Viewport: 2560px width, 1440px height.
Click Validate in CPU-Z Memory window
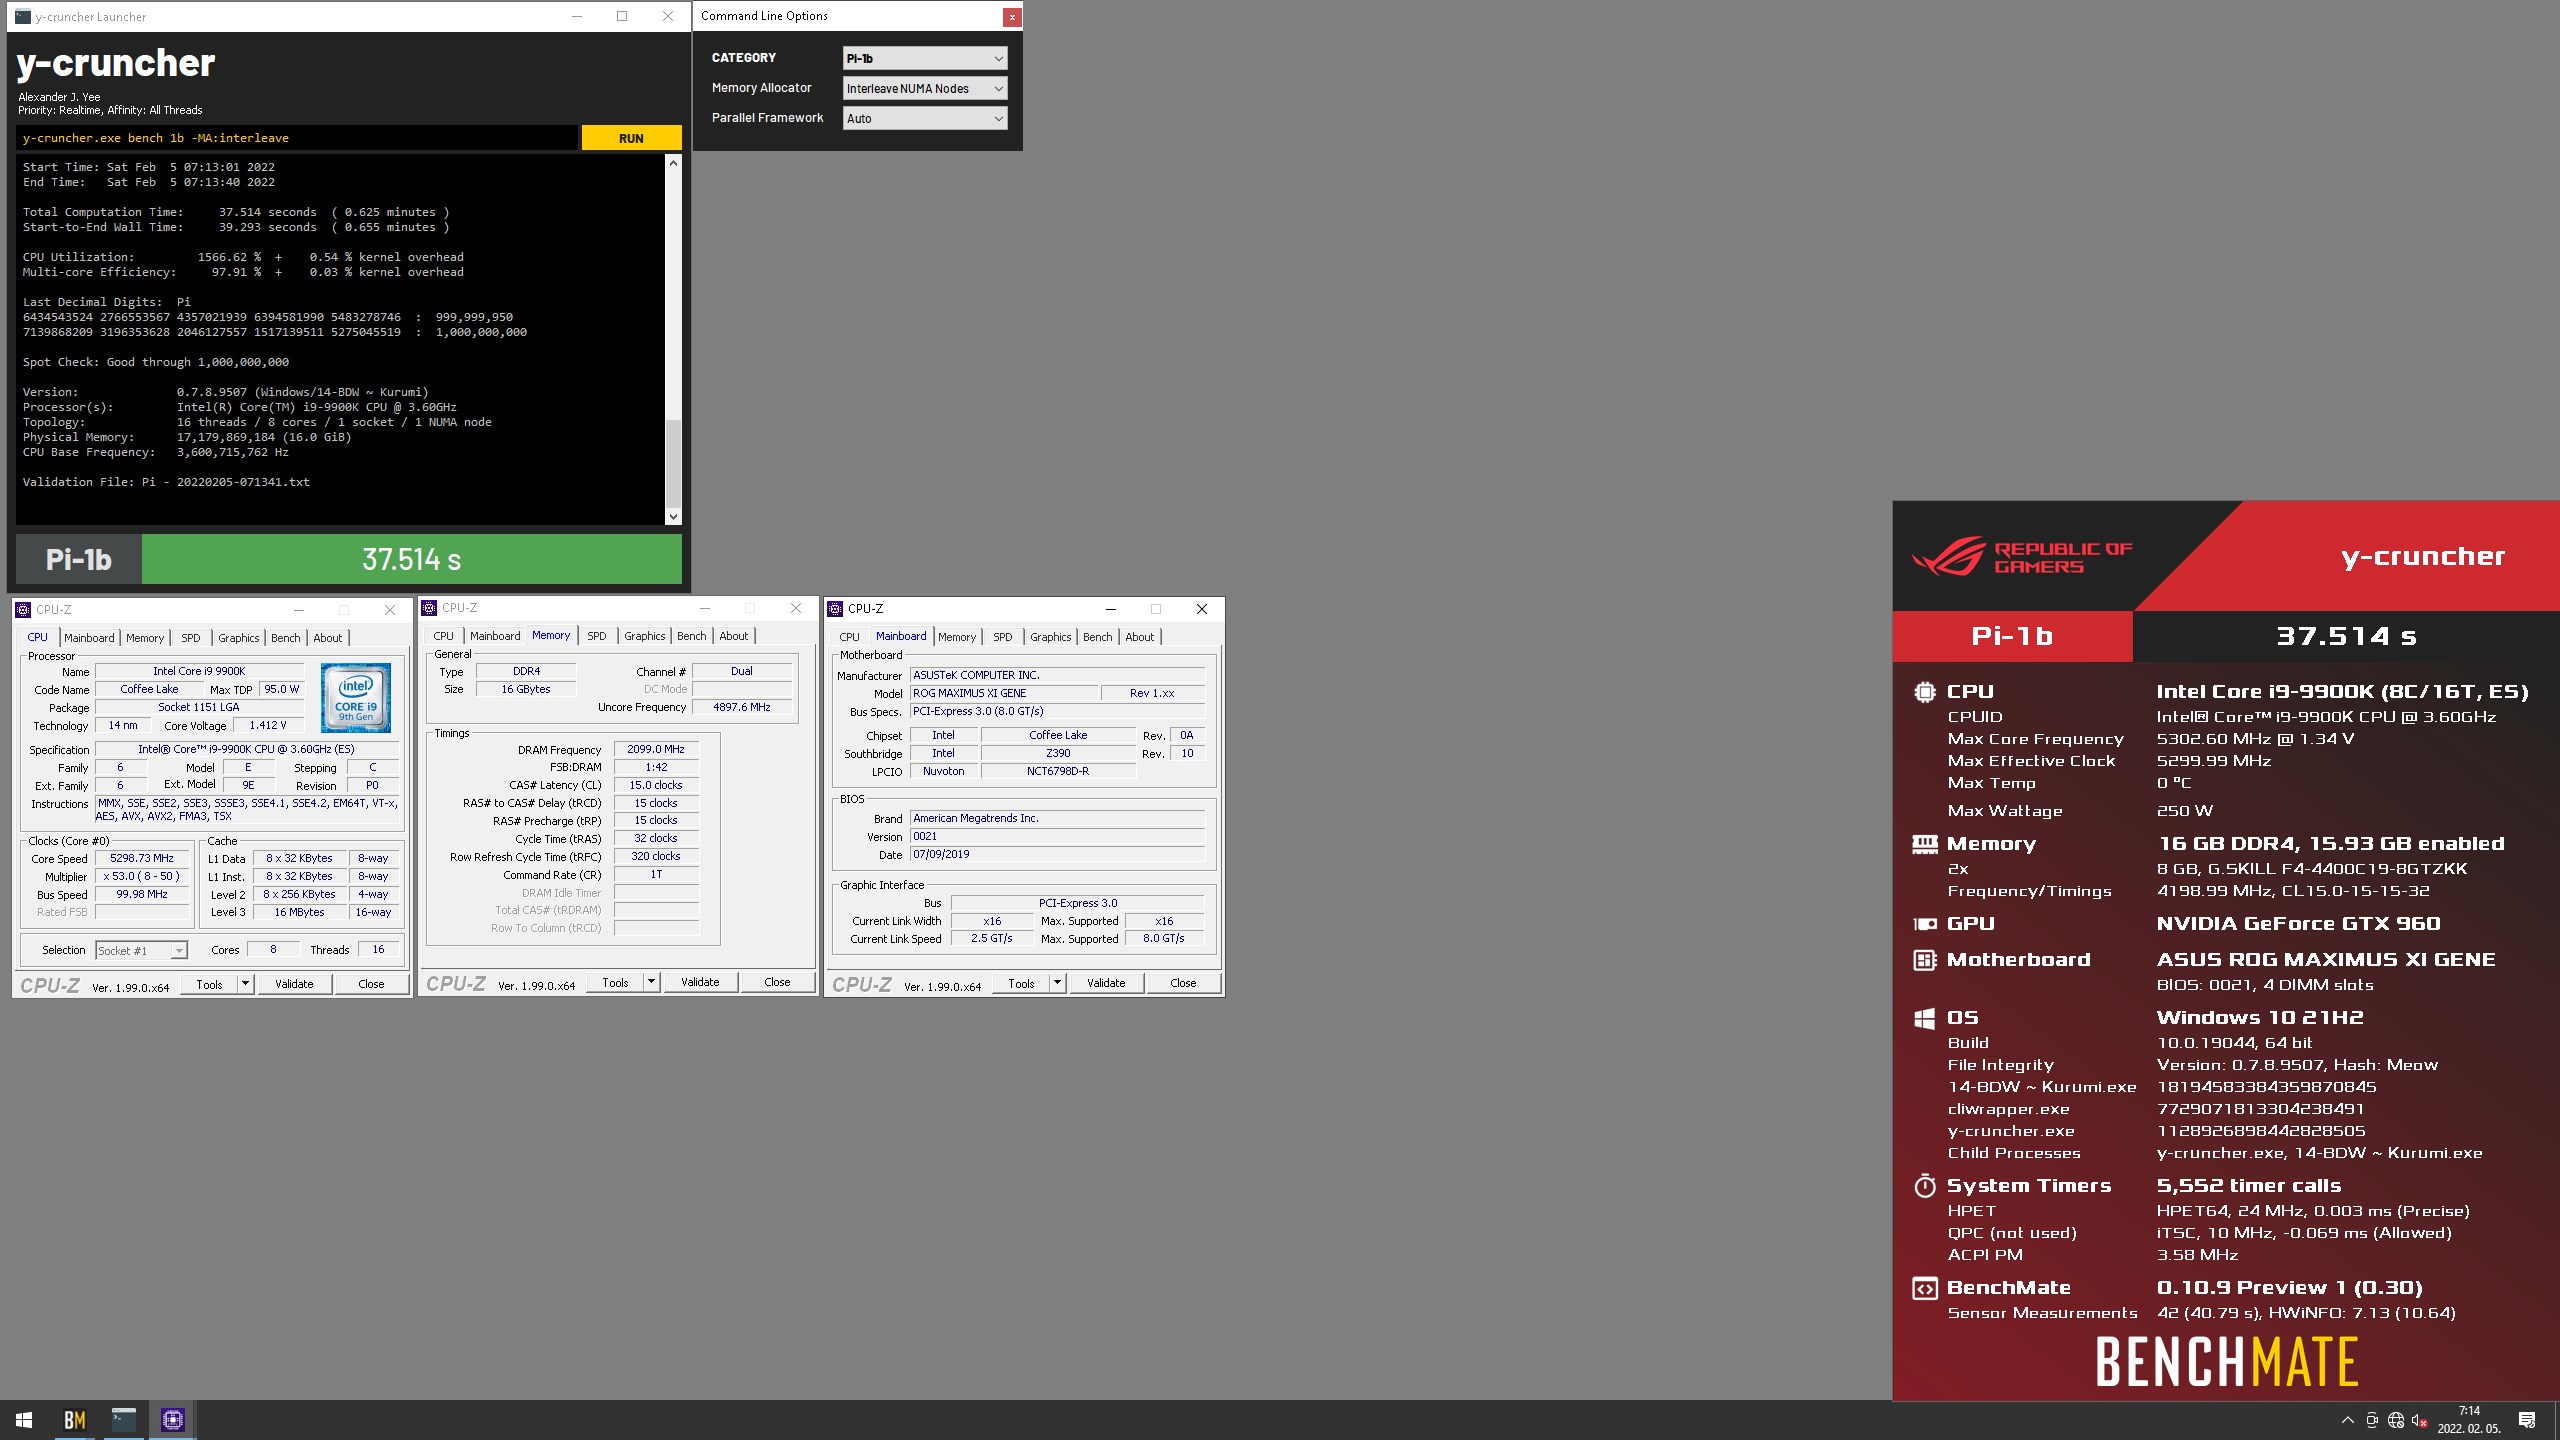coord(700,982)
